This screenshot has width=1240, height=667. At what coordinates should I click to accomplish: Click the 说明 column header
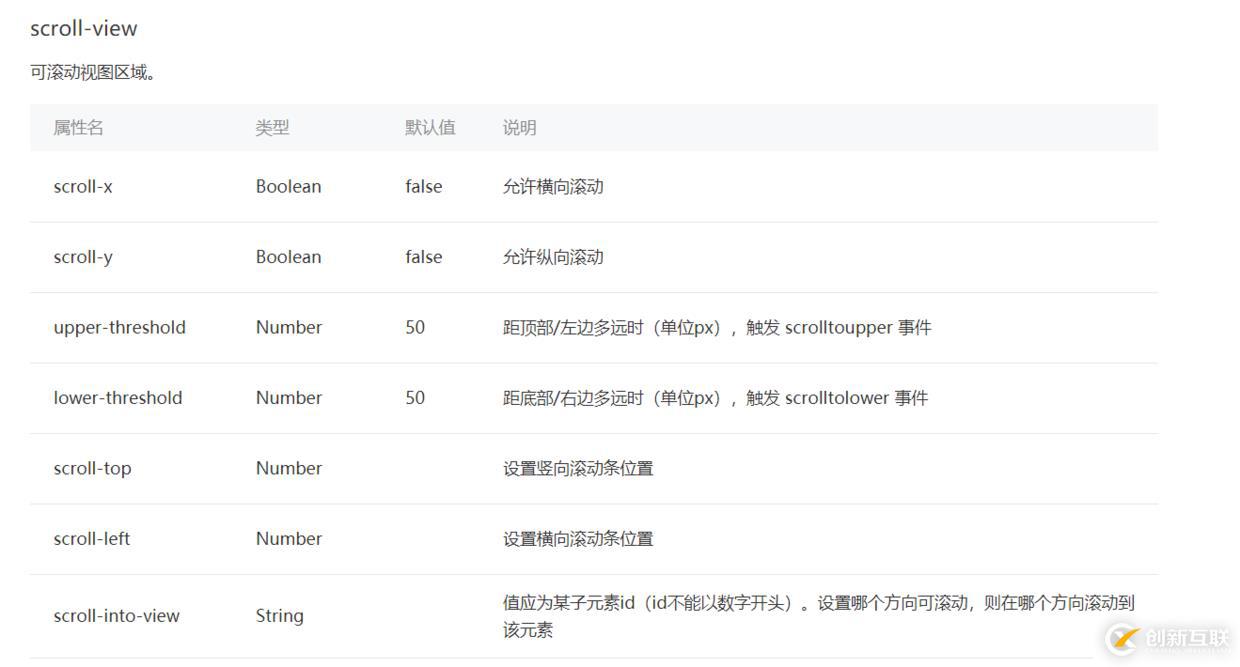pyautogui.click(x=519, y=127)
